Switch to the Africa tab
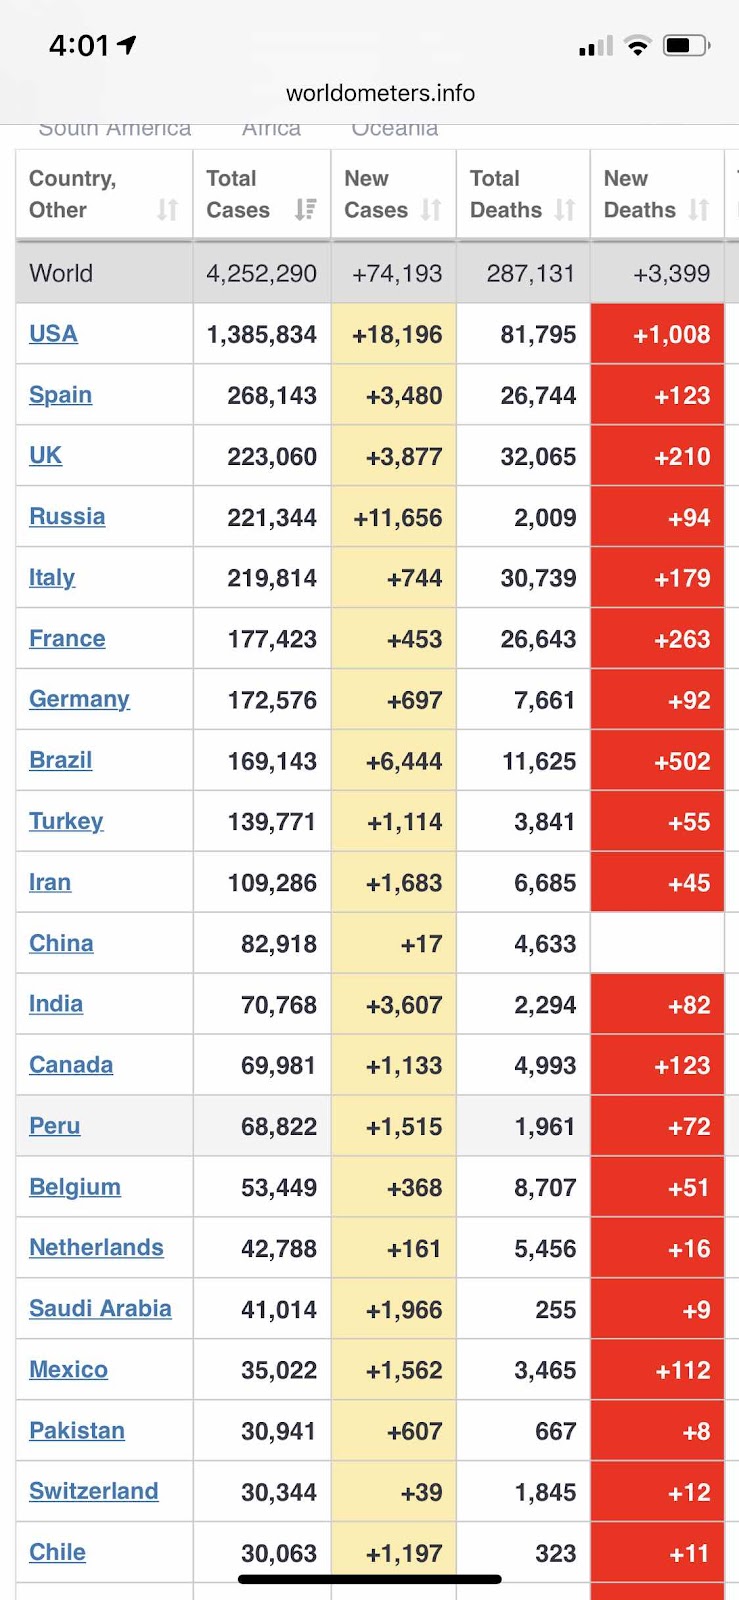739x1600 pixels. tap(271, 129)
